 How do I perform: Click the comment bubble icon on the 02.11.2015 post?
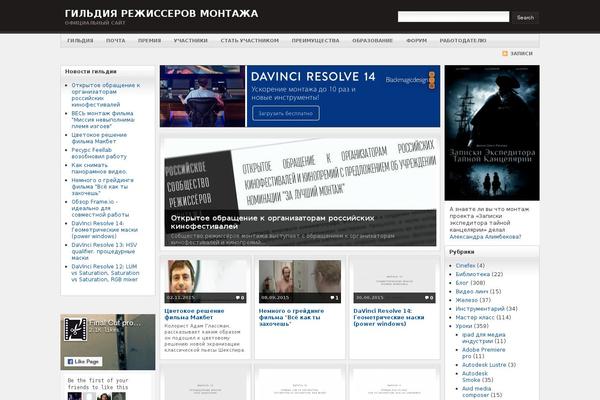pyautogui.click(x=238, y=297)
